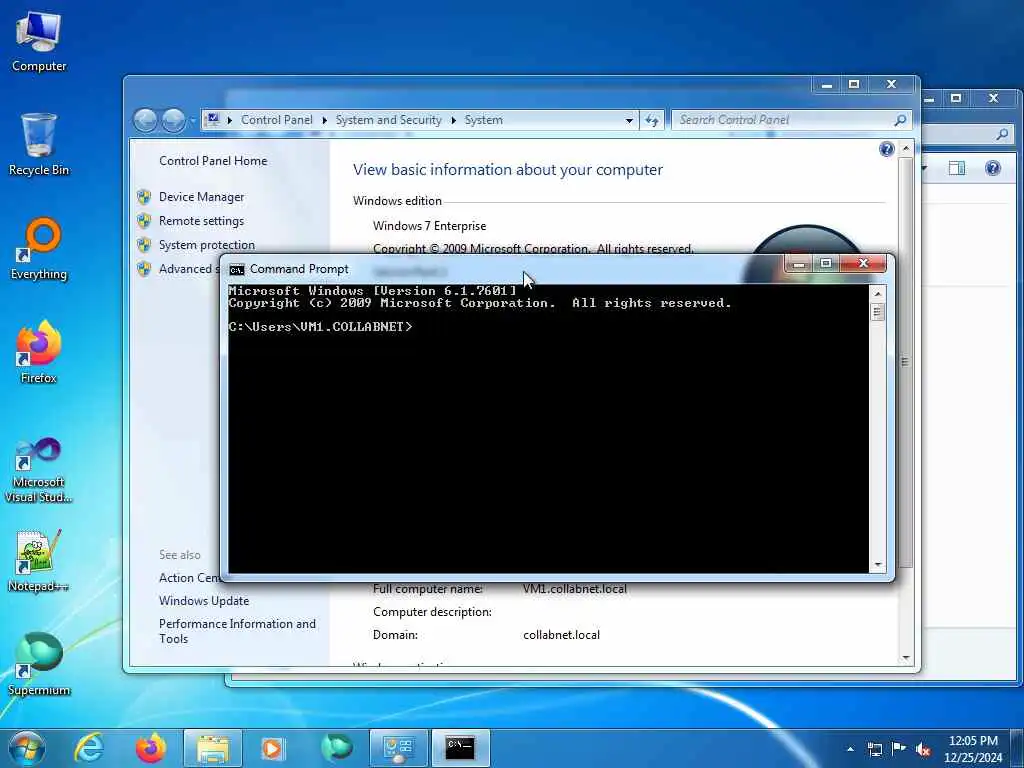Click the background window's search magnifier
This screenshot has height=768, width=1024.
tap(1002, 135)
